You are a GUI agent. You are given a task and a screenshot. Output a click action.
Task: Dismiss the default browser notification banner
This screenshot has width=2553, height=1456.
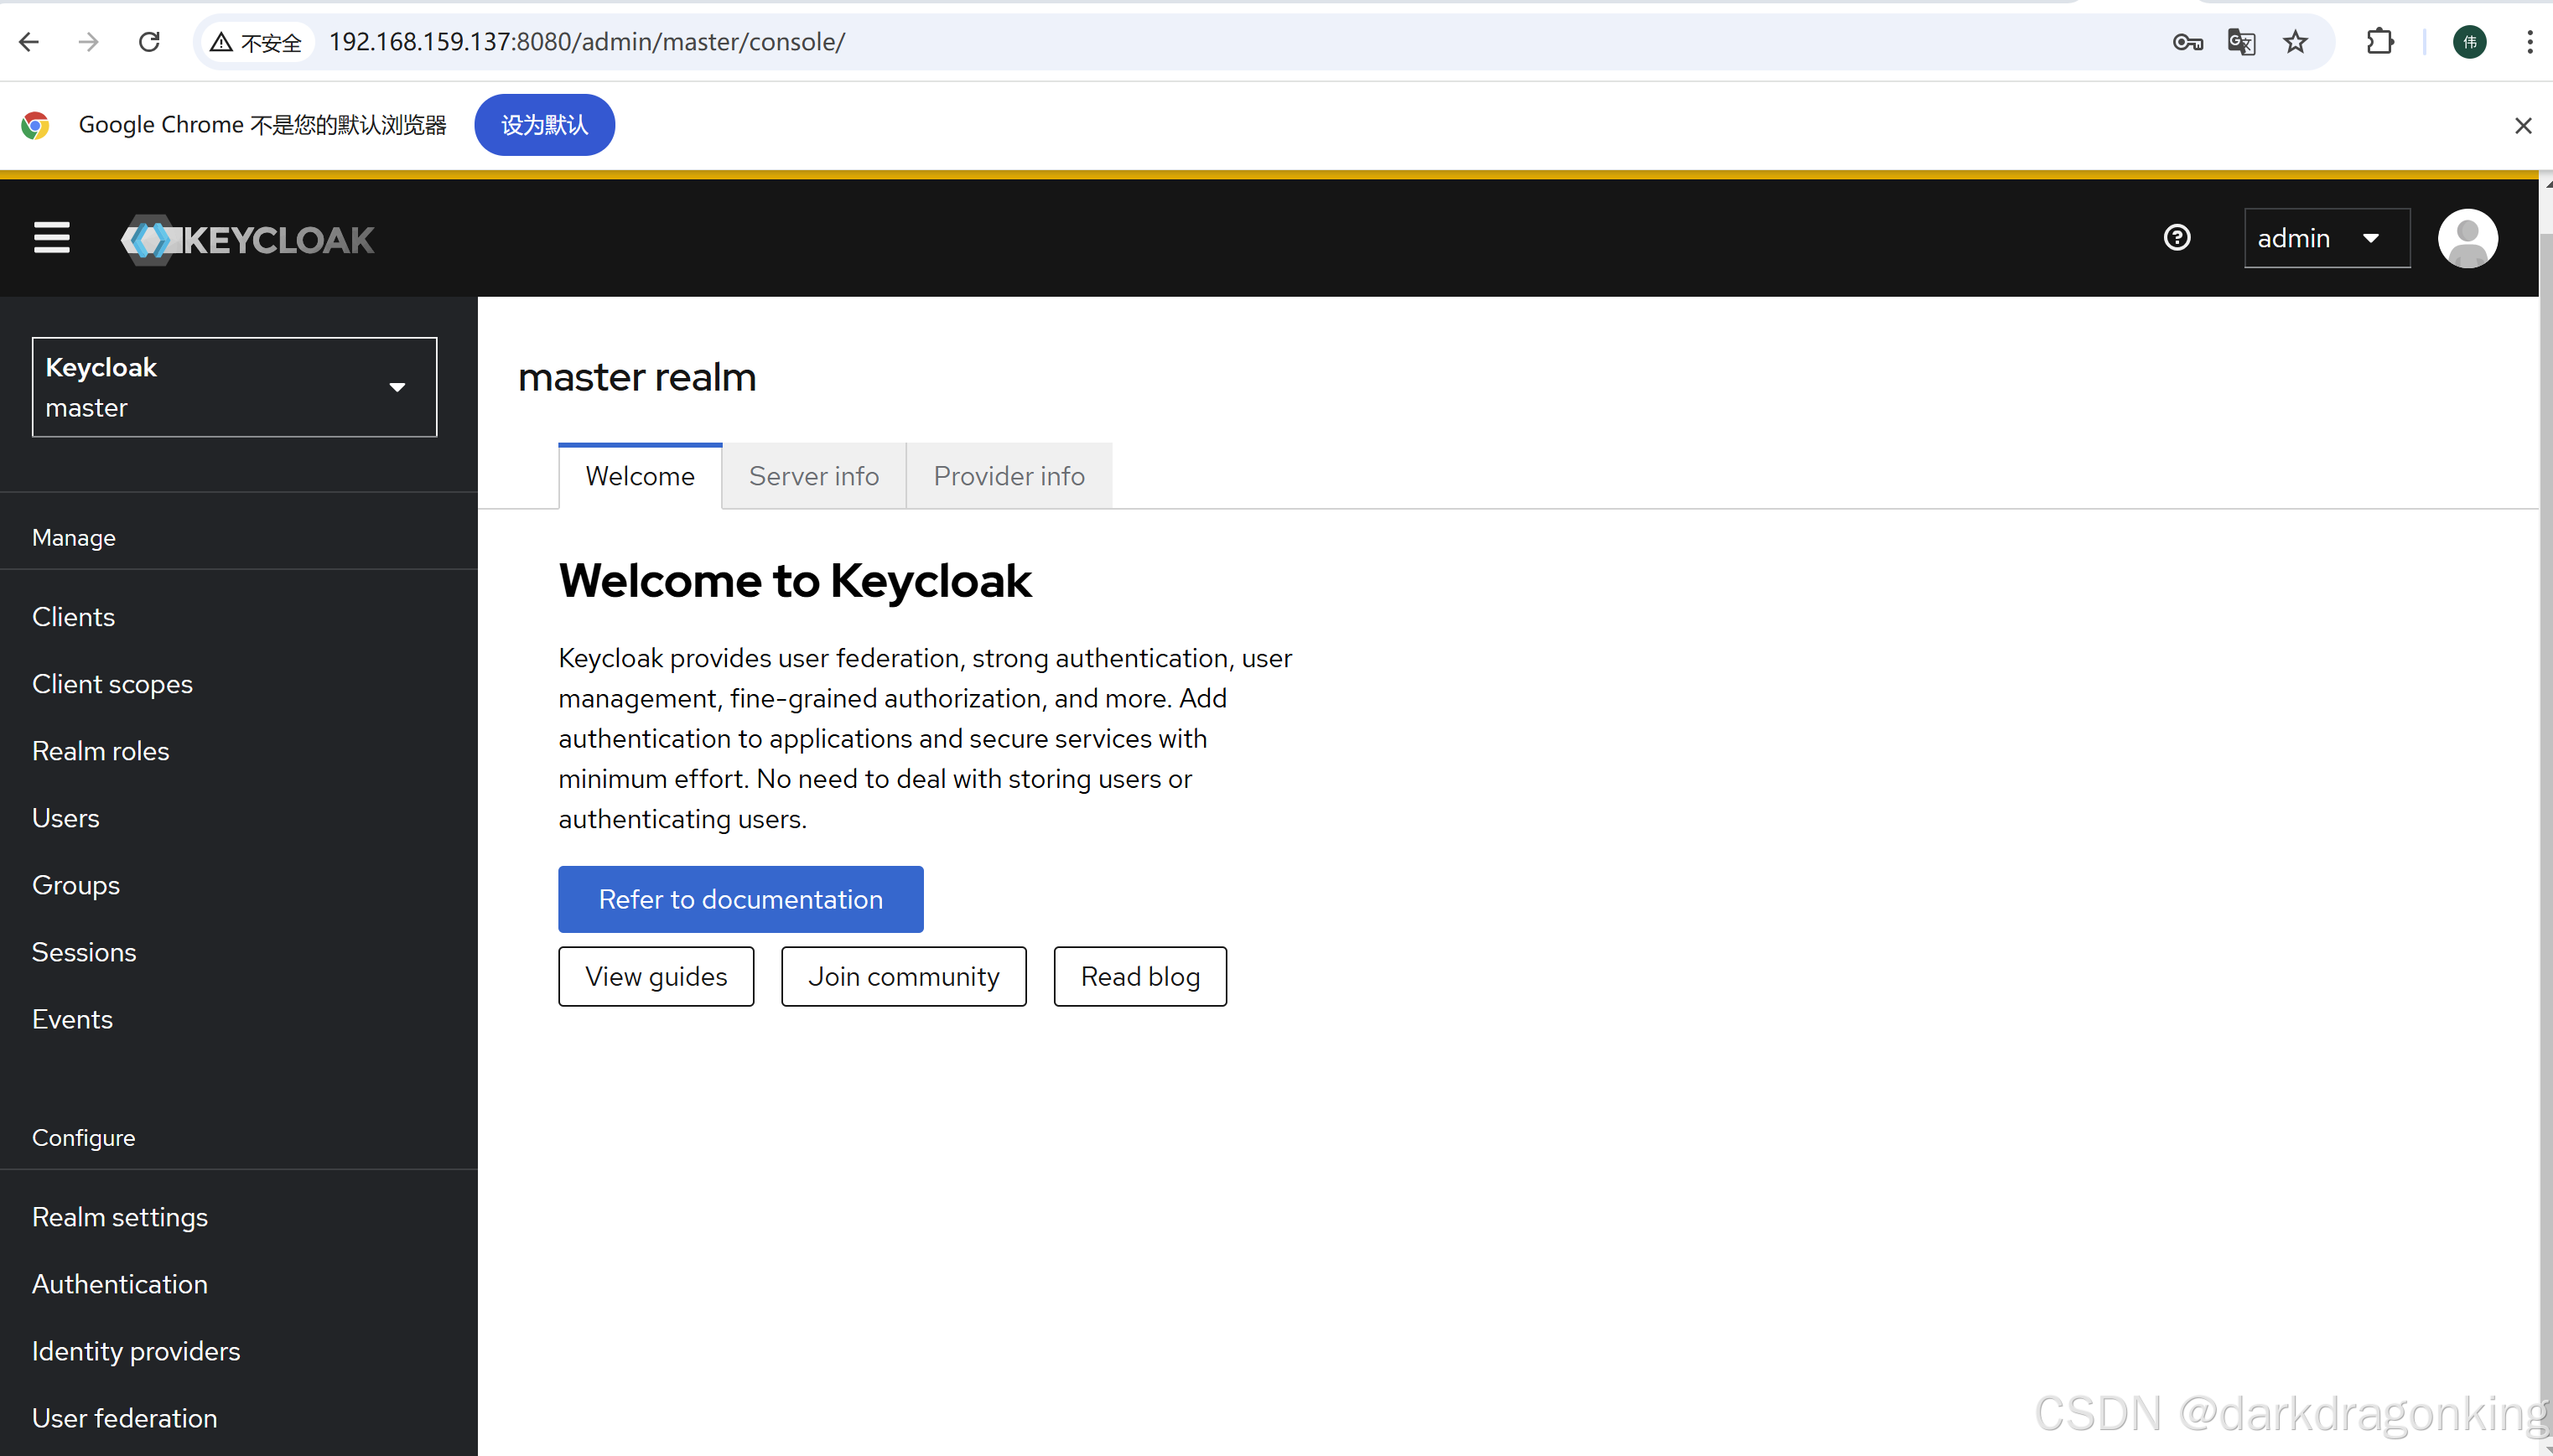2523,124
